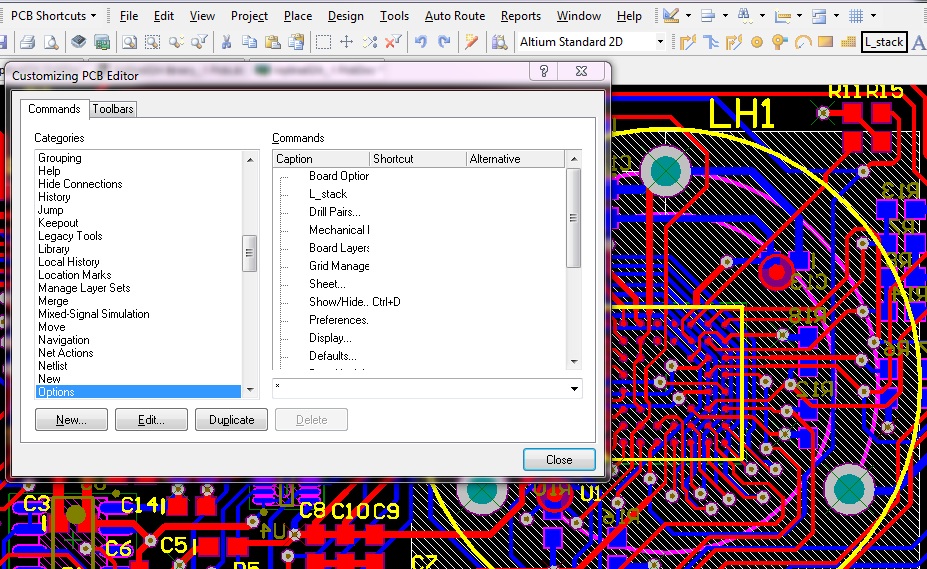Click the Redo arrow icon
The image size is (927, 569).
click(x=444, y=42)
